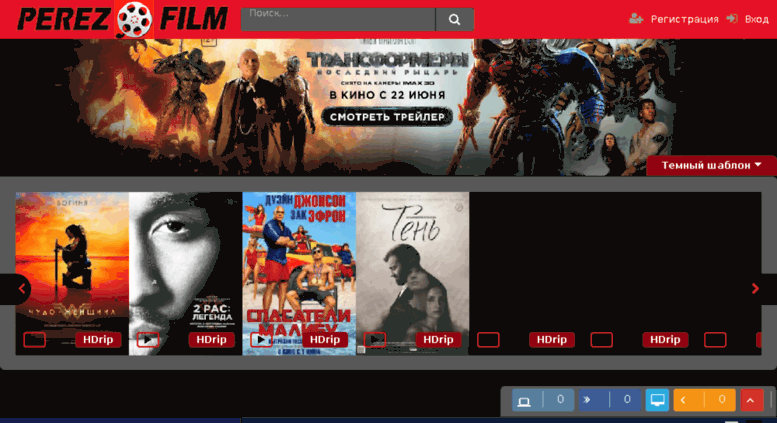Open the Регистрация link

click(684, 19)
